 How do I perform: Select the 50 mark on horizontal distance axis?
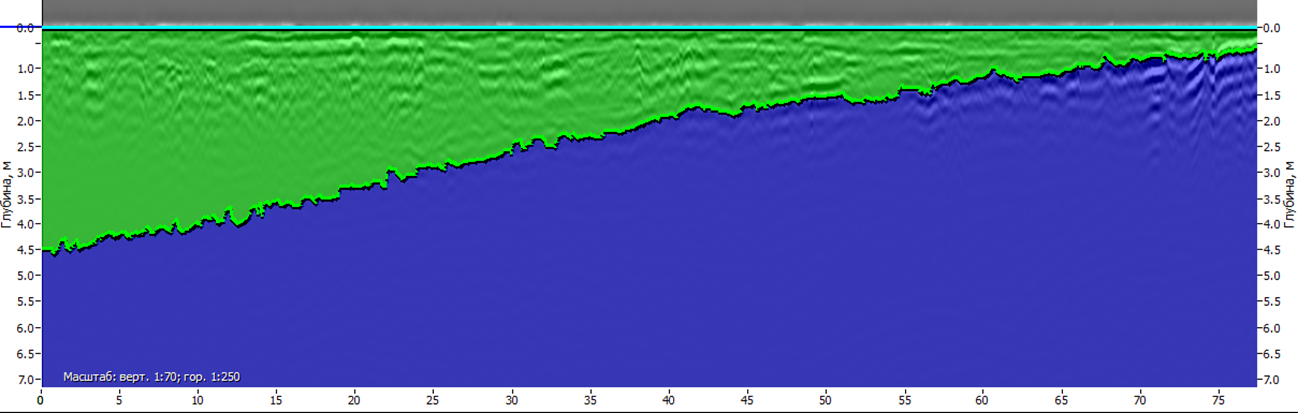tap(825, 399)
